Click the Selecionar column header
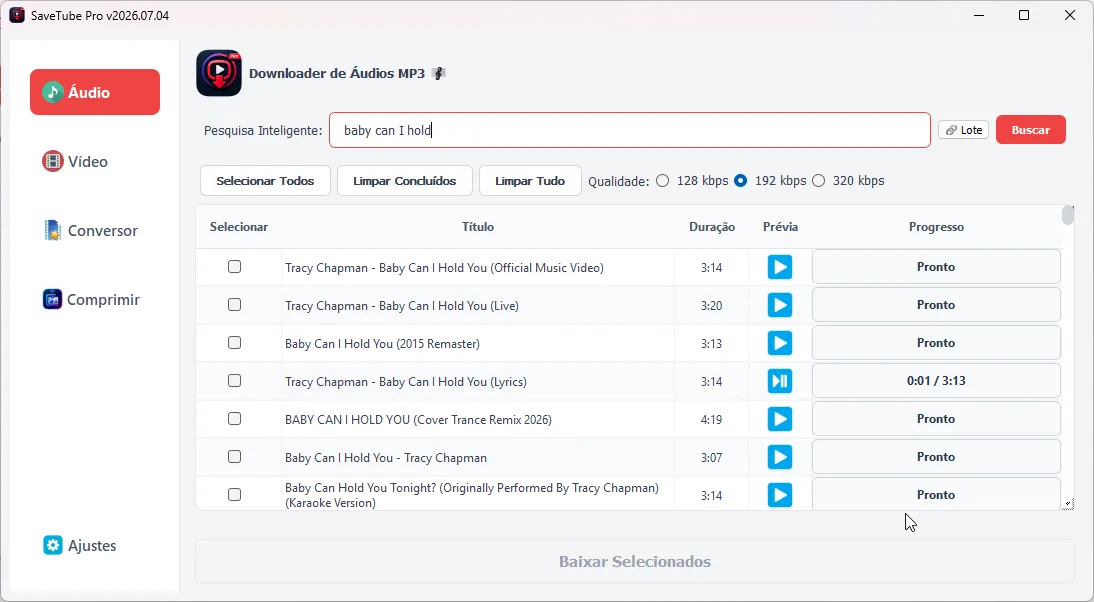Viewport: 1094px width, 602px height. (x=239, y=227)
